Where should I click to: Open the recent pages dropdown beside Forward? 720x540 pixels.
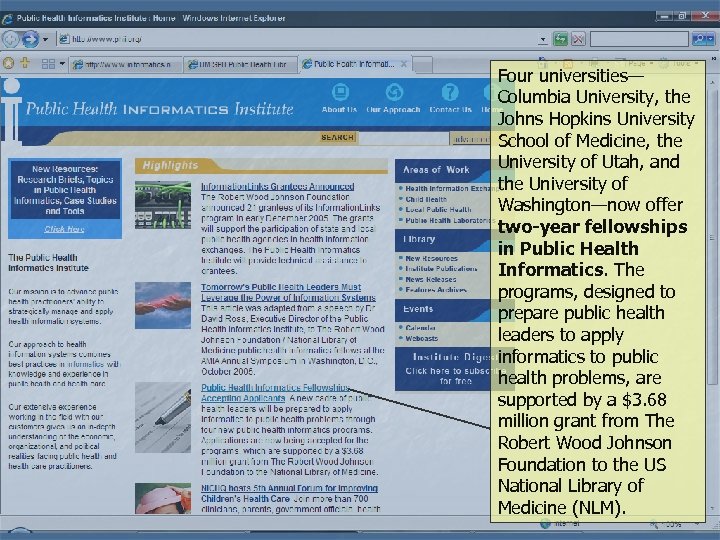tap(45, 39)
